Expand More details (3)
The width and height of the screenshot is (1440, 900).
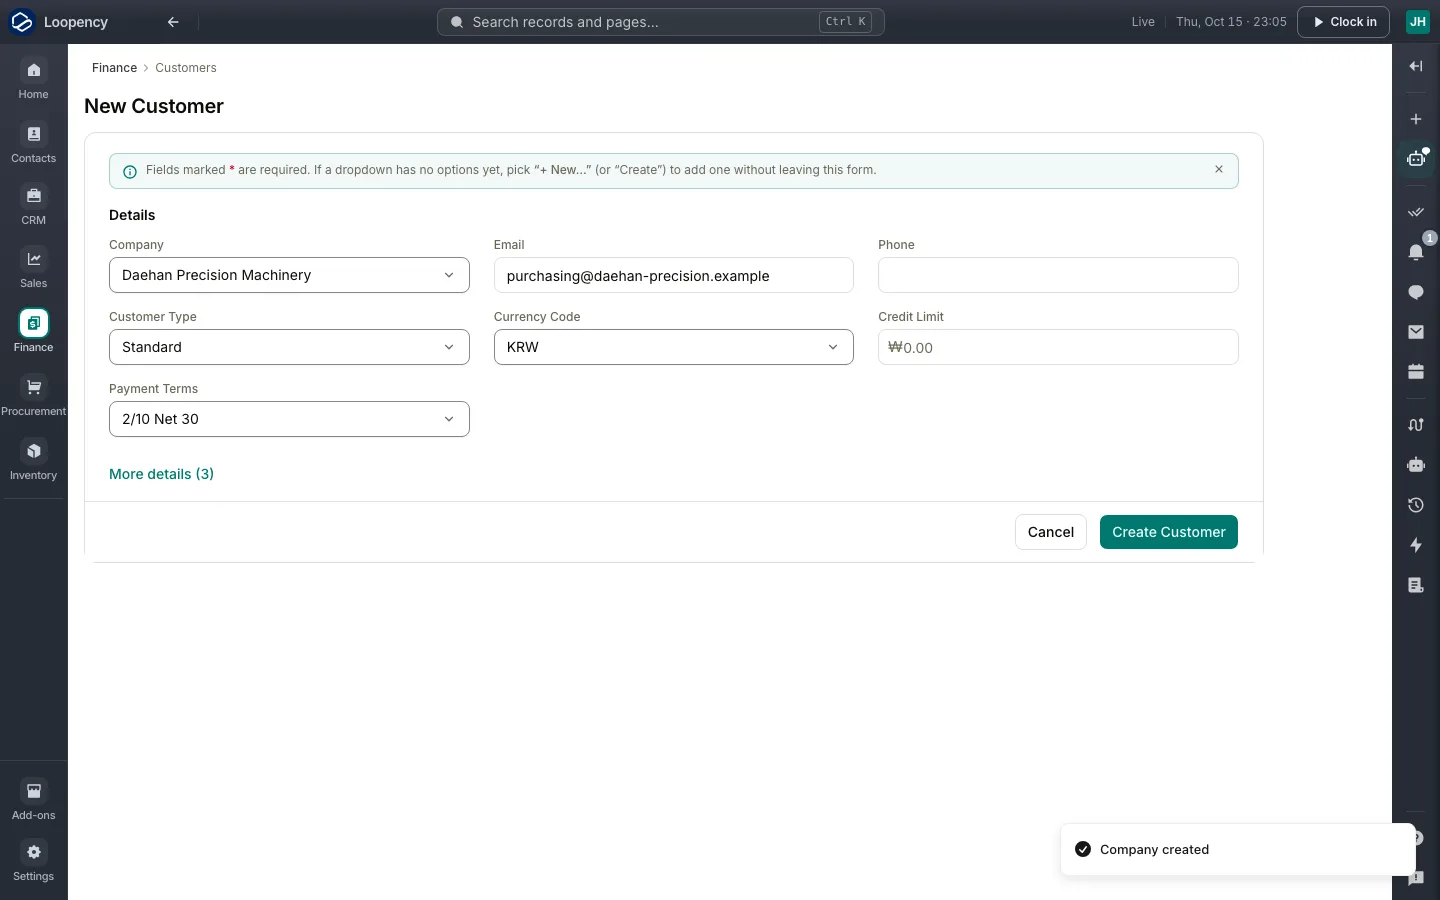coord(161,474)
